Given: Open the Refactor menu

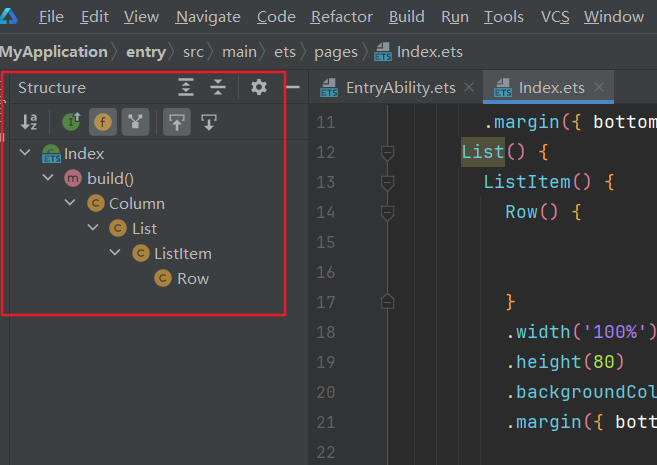Looking at the screenshot, I should pyautogui.click(x=341, y=17).
